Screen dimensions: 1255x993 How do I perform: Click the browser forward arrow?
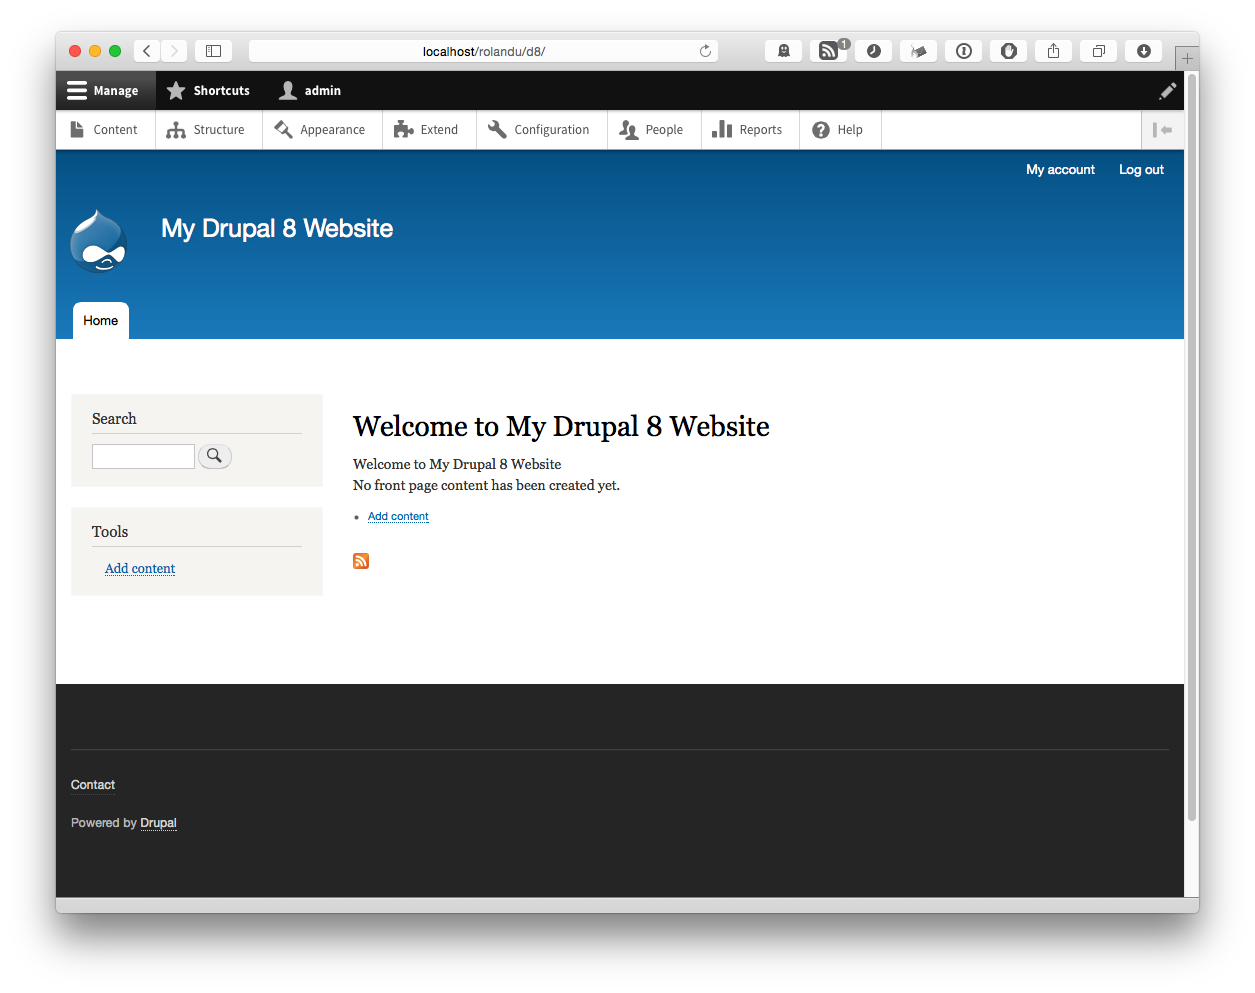174,51
